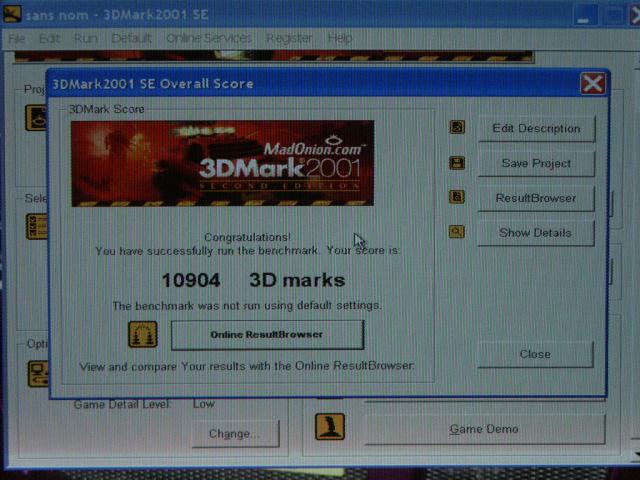Click the Show Details magnifier icon
Viewport: 640px width, 480px height.
(x=457, y=232)
